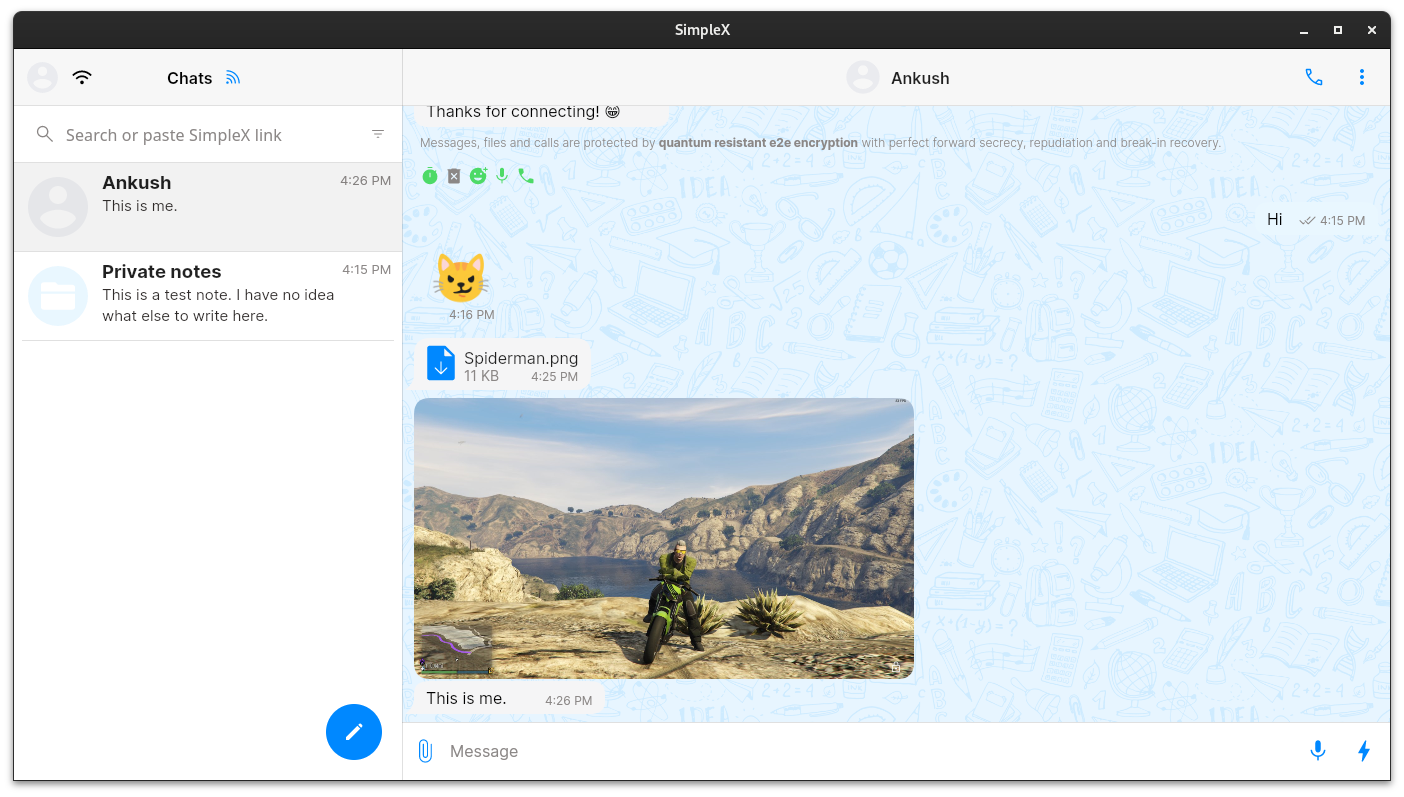Viewport: 1404px width, 797px height.
Task: Start an audio call with the phone icon
Action: click(1314, 77)
